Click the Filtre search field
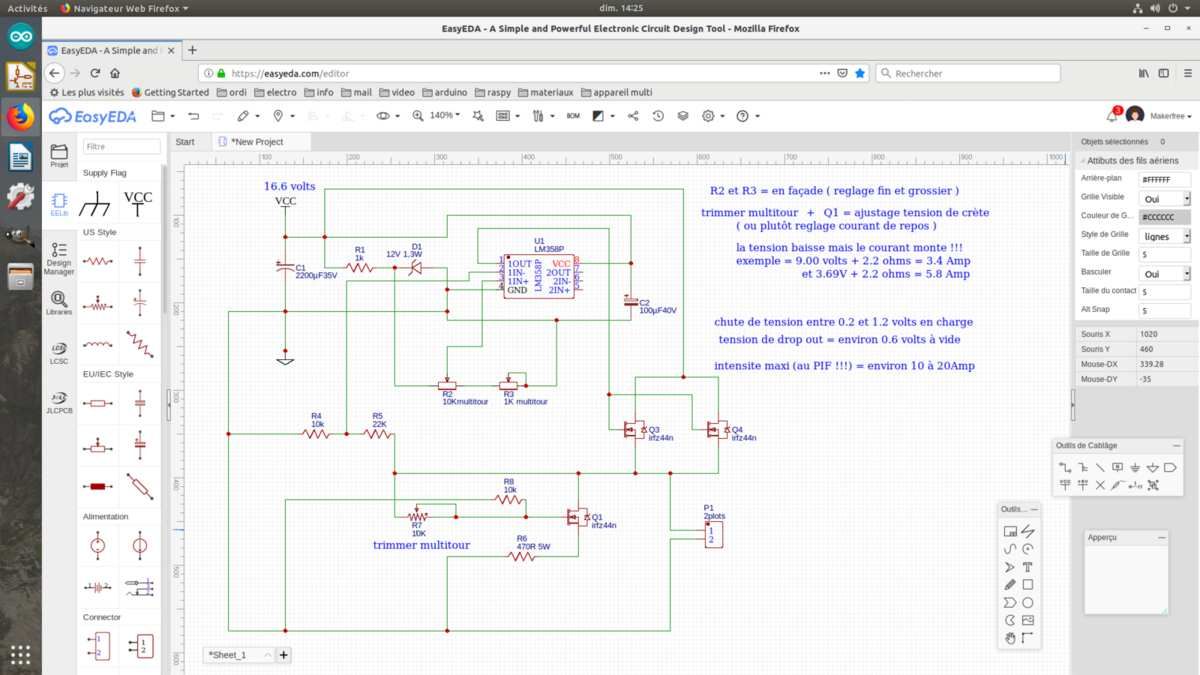This screenshot has height=675, width=1200. (121, 147)
